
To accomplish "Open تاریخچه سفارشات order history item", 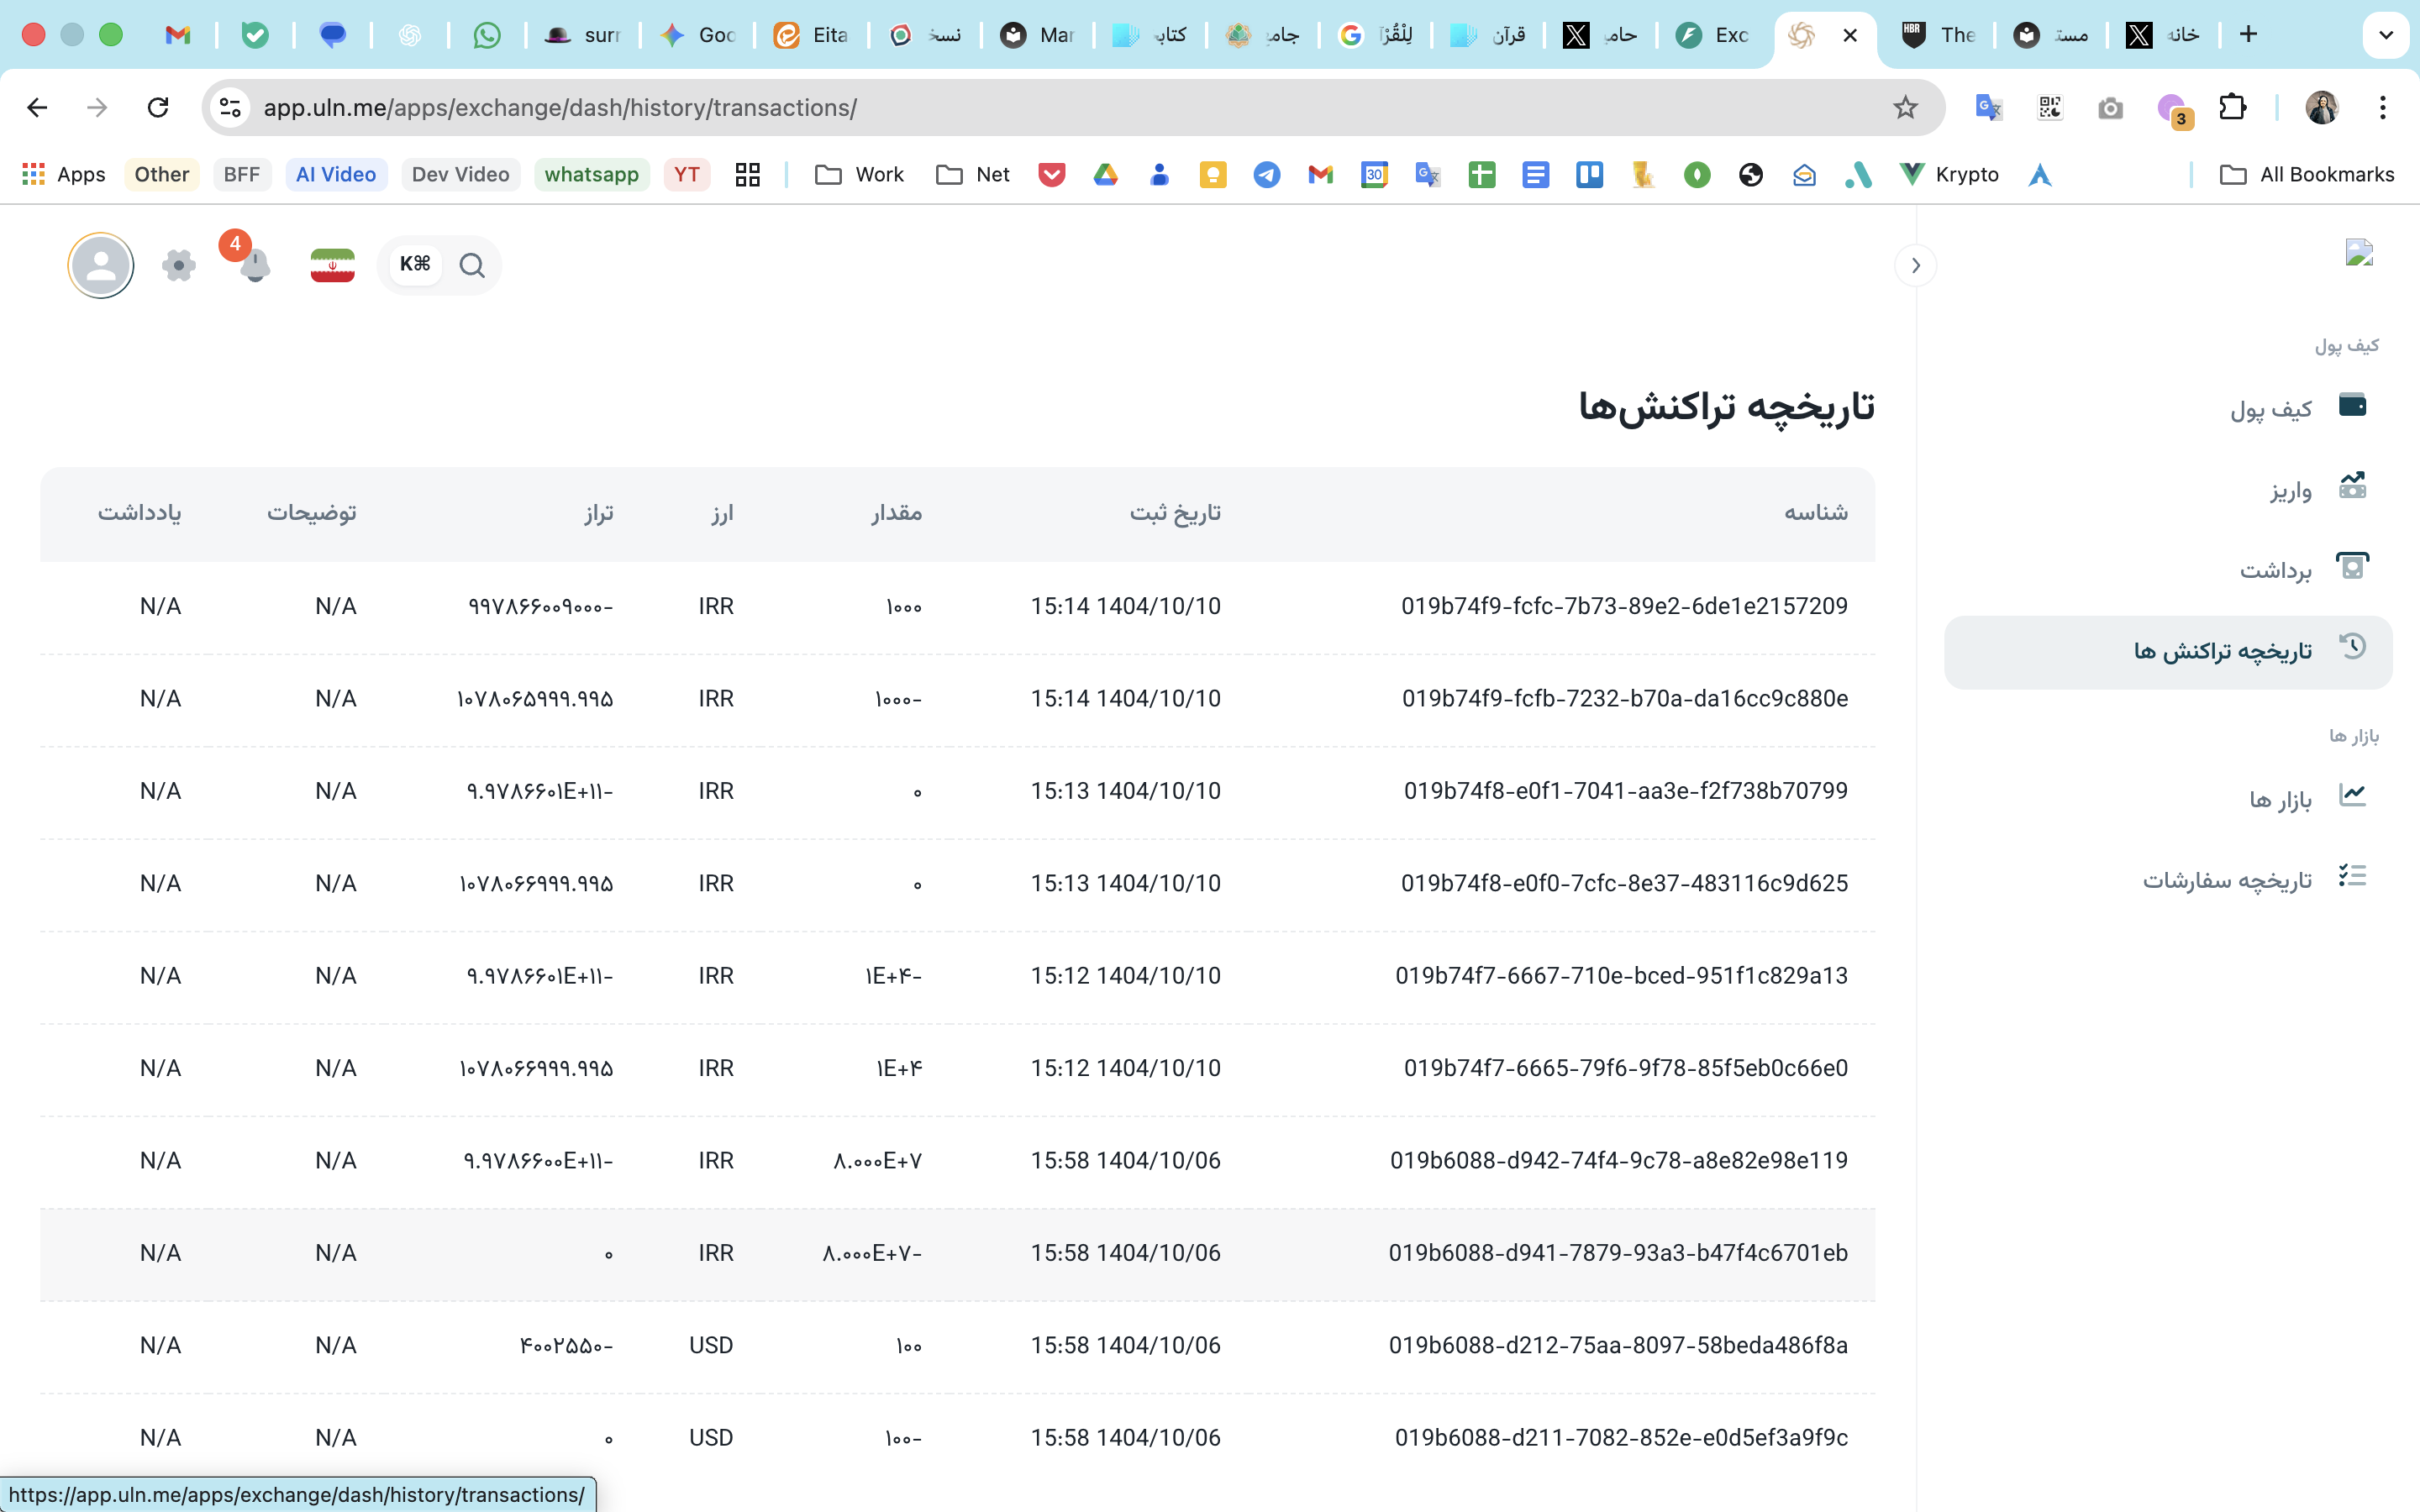I will [x=2168, y=879].
